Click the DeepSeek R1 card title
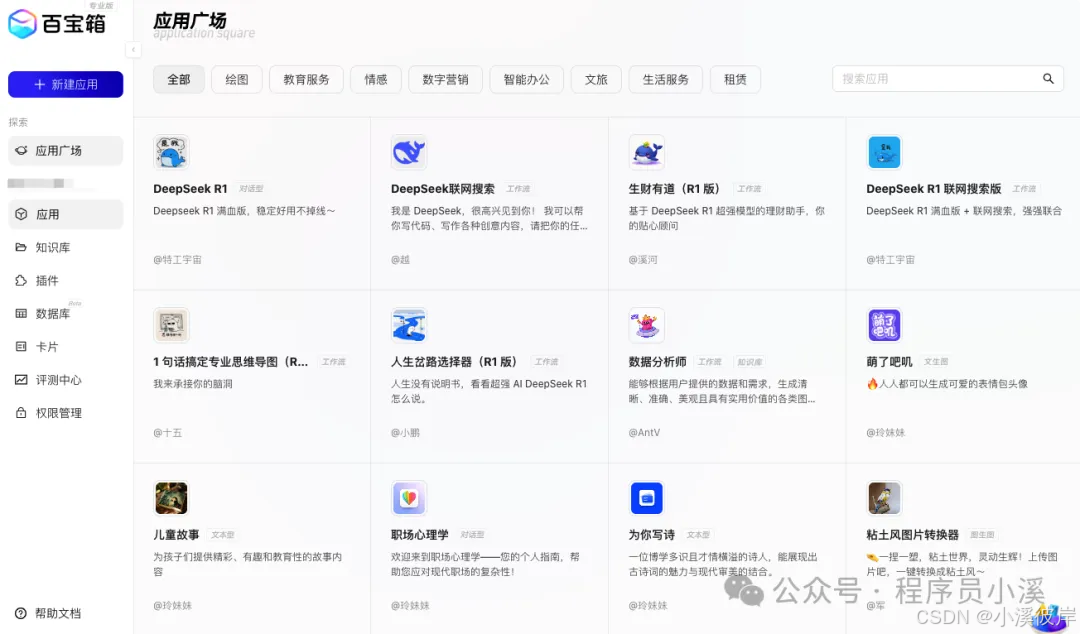Screen dimensions: 1080x634 [x=190, y=189]
